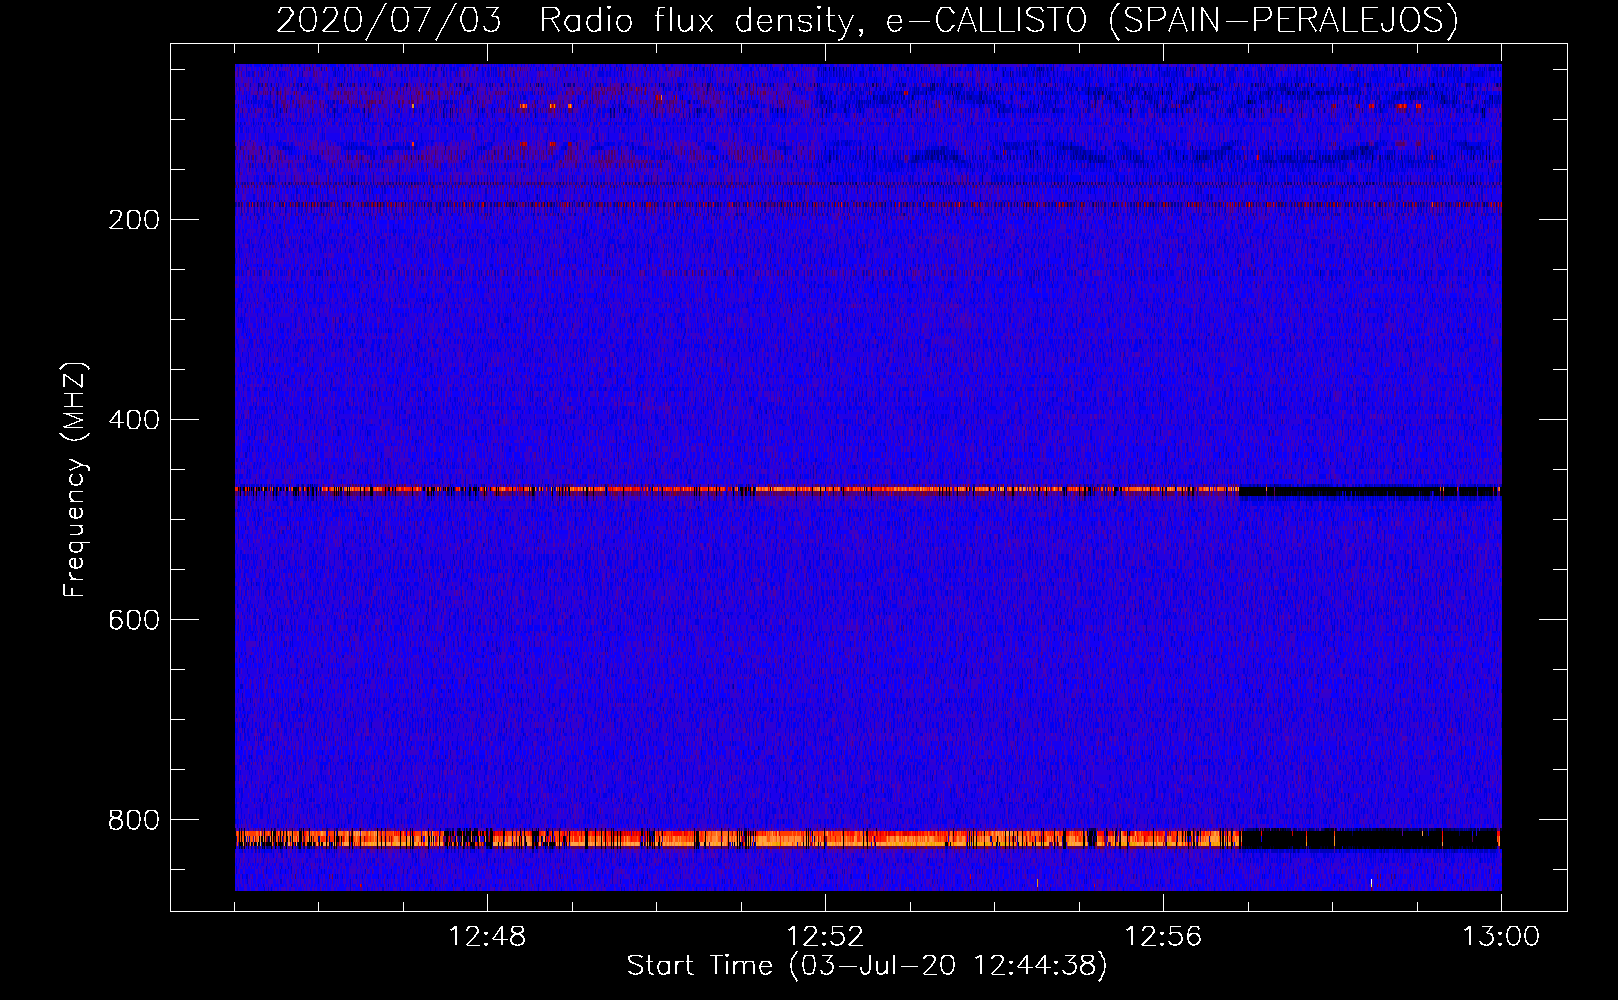The image size is (1618, 1000).
Task: Click the 400 frequency tick label
Action: (134, 420)
